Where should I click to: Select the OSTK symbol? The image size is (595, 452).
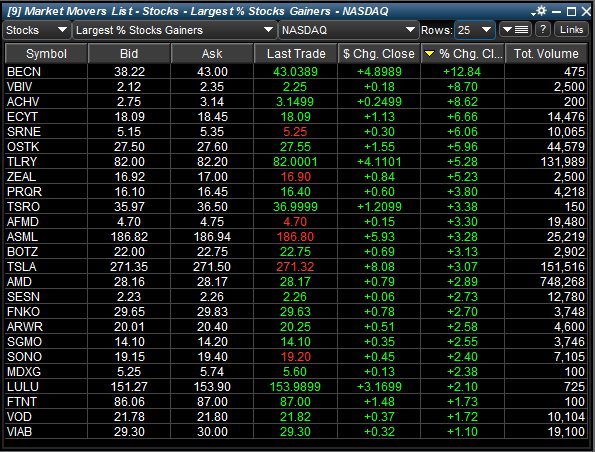pos(23,147)
